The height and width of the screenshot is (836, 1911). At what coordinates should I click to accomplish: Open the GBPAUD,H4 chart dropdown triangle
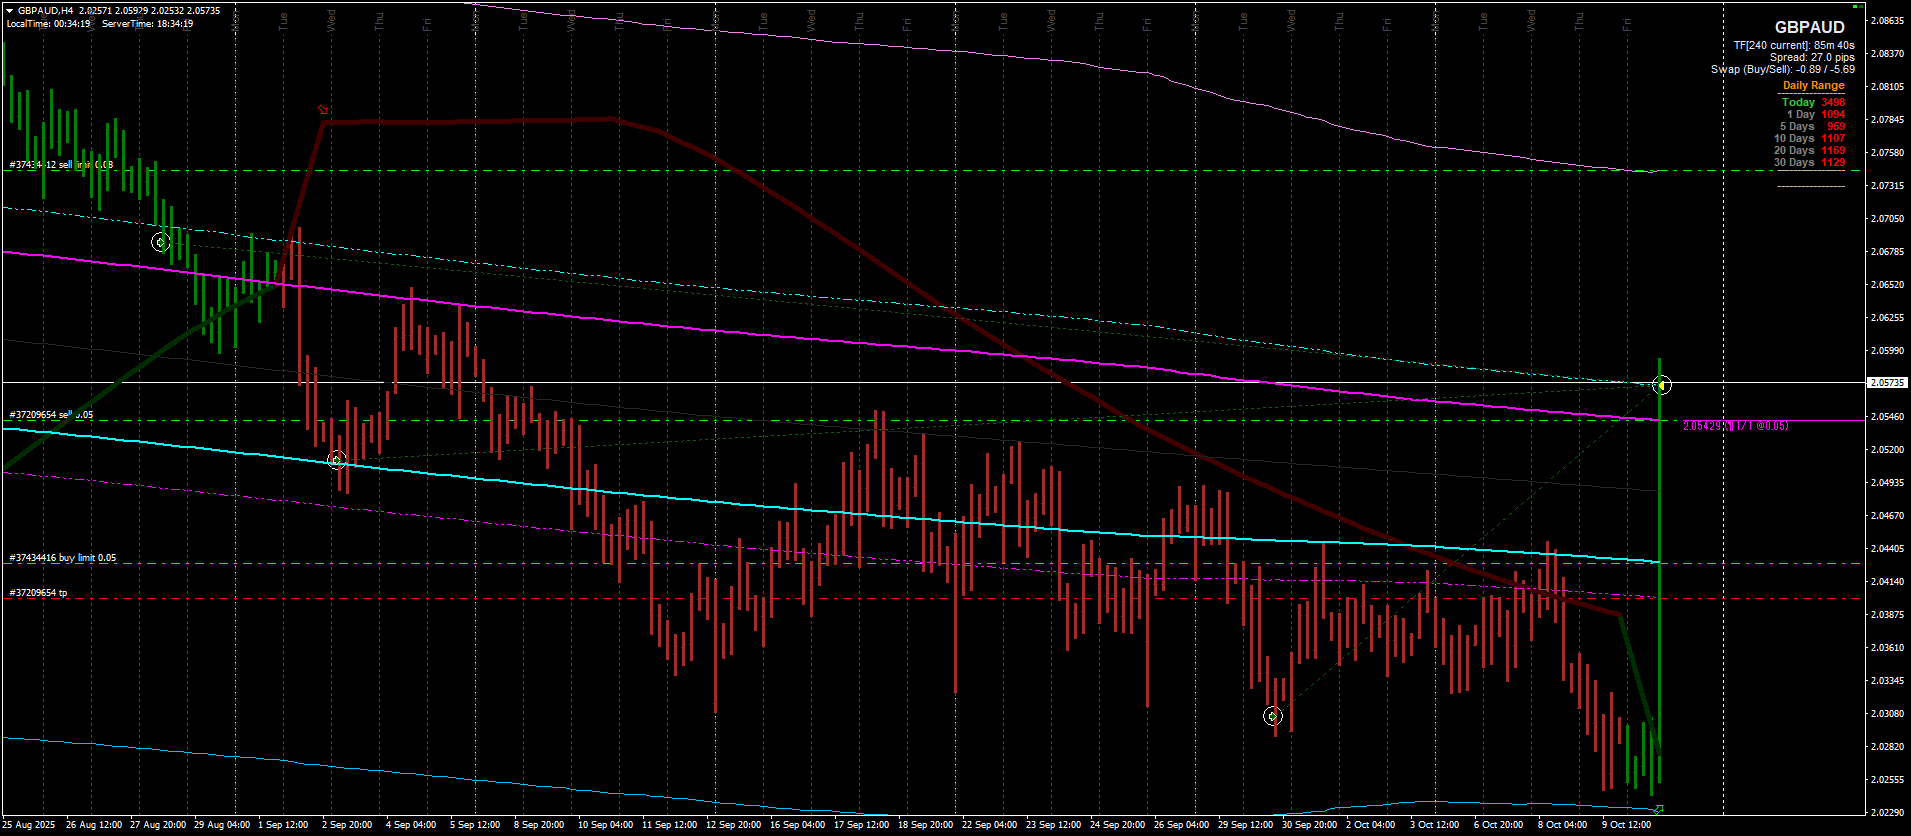[x=9, y=10]
